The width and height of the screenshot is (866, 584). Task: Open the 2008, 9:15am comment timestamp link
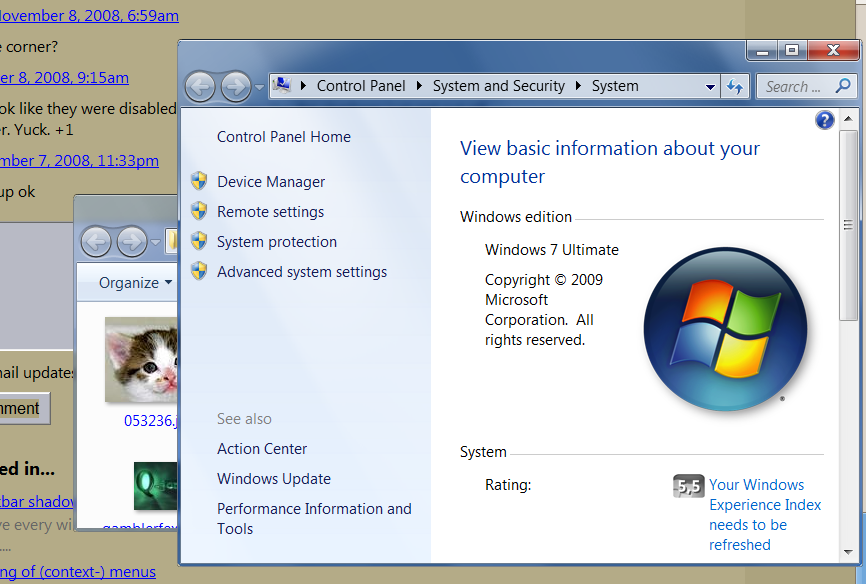click(64, 78)
